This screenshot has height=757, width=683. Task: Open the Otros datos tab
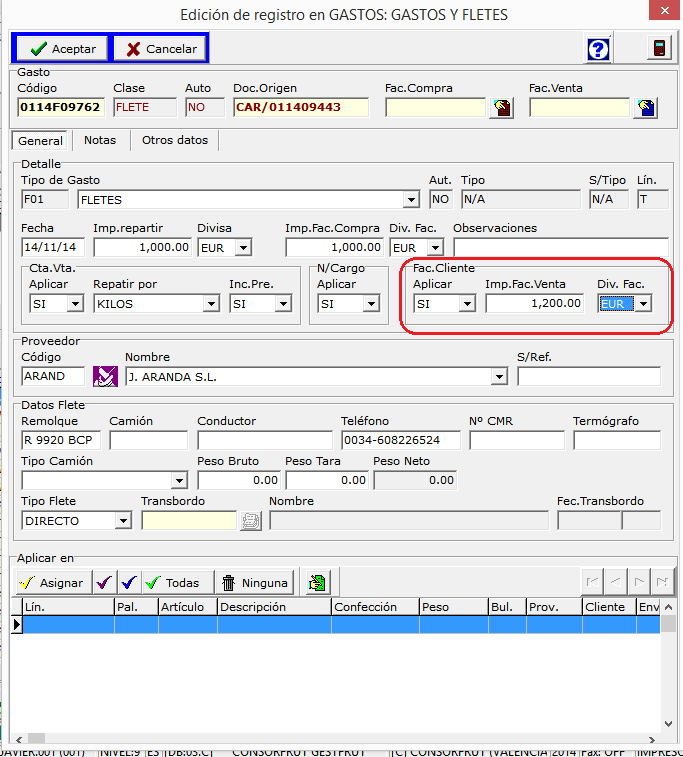coord(175,141)
